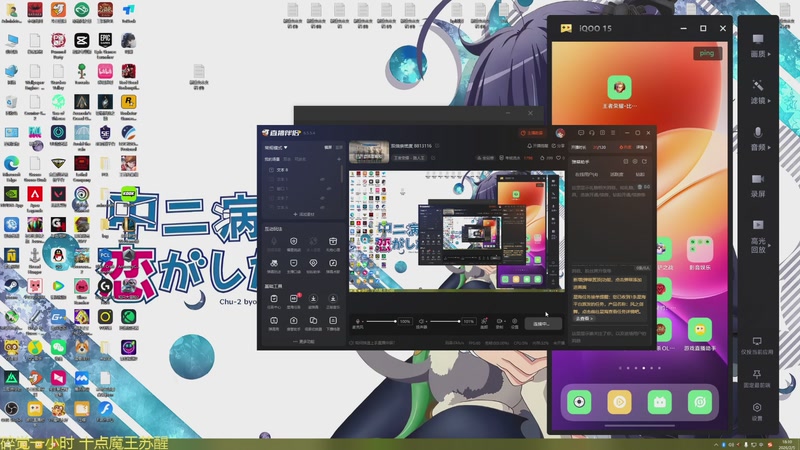Screen dimensions: 800x450
Task: Select the 竖屏 orientation tab
Action: (339, 147)
